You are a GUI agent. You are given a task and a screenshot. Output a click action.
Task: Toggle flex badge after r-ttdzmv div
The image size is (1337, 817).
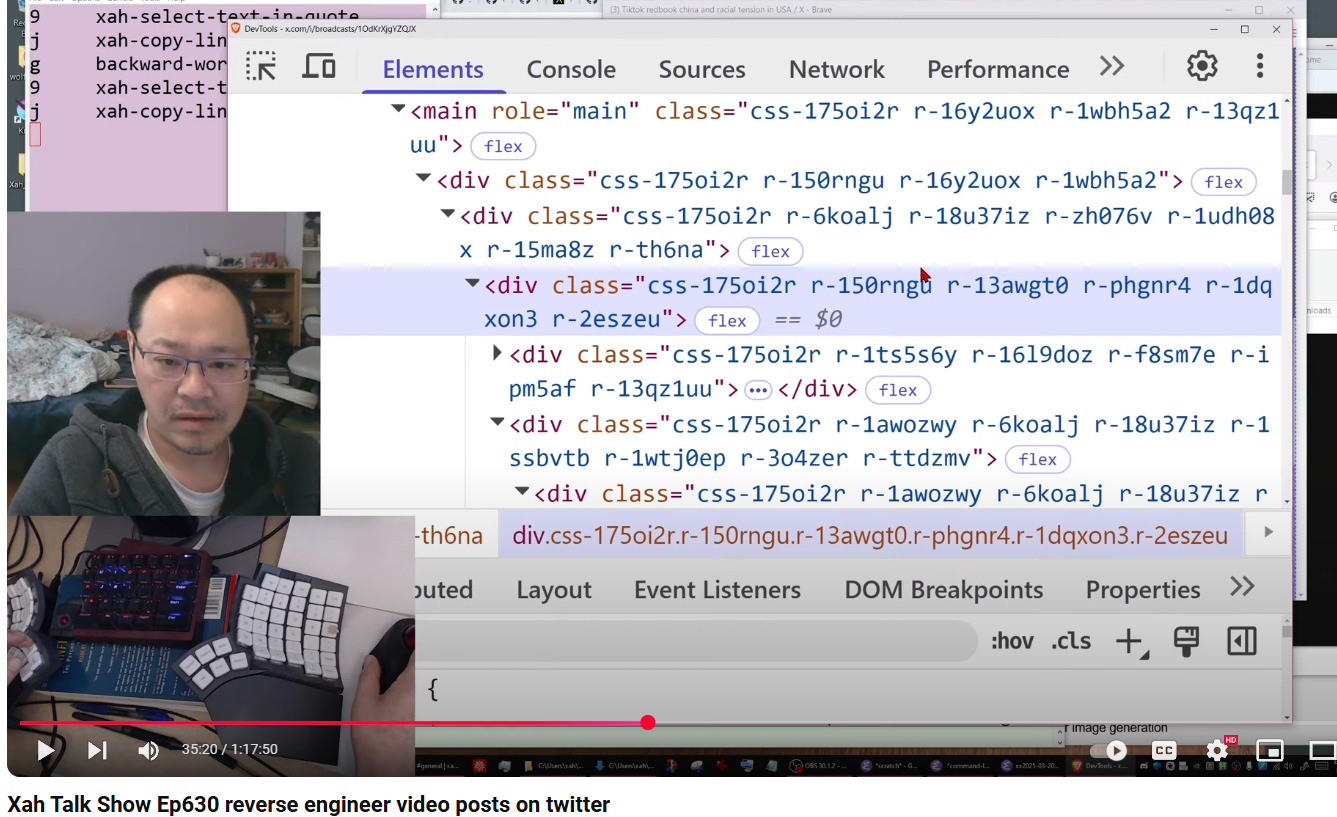pyautogui.click(x=1038, y=459)
